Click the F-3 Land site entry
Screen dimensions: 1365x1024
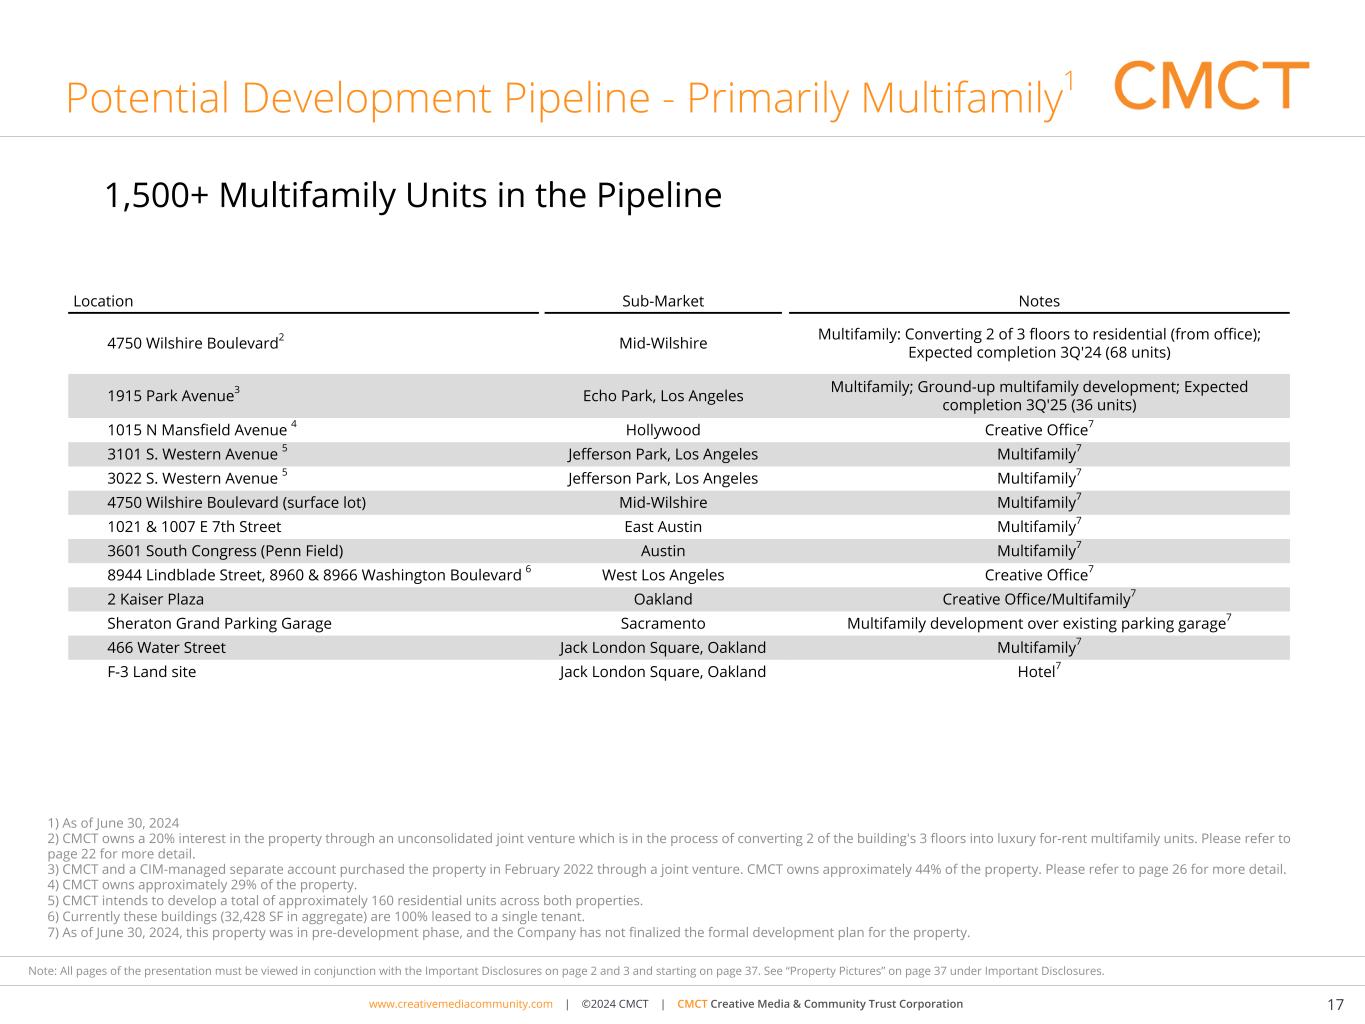151,672
